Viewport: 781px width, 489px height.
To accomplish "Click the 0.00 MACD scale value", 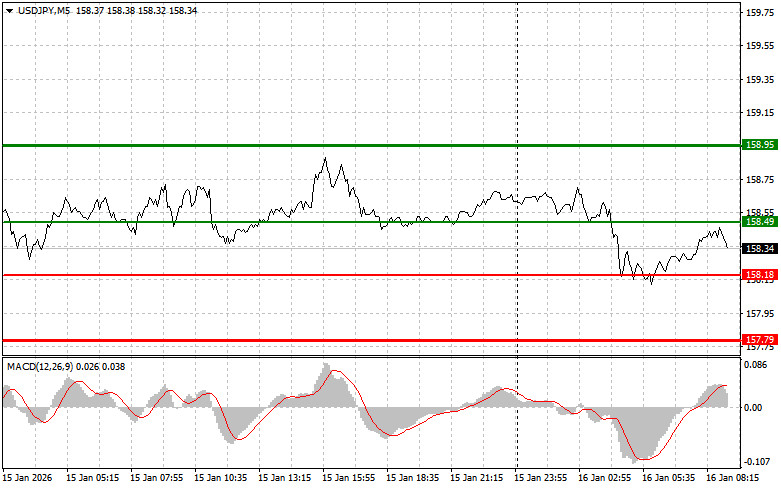I will pos(753,407).
